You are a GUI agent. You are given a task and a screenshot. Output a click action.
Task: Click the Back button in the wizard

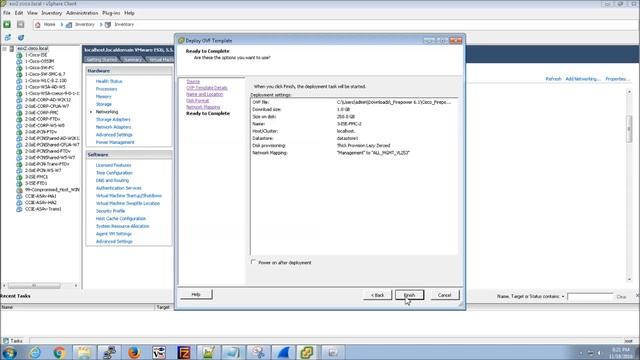tap(378, 295)
